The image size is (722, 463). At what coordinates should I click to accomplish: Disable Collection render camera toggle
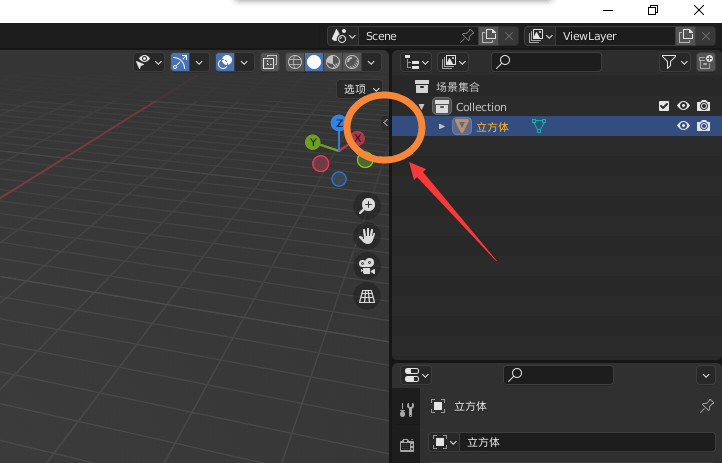click(x=703, y=106)
